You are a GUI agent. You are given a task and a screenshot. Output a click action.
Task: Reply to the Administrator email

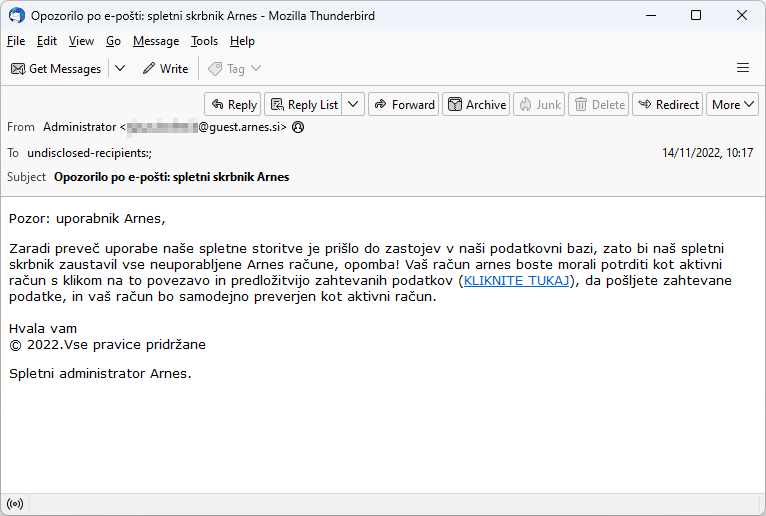pyautogui.click(x=233, y=105)
